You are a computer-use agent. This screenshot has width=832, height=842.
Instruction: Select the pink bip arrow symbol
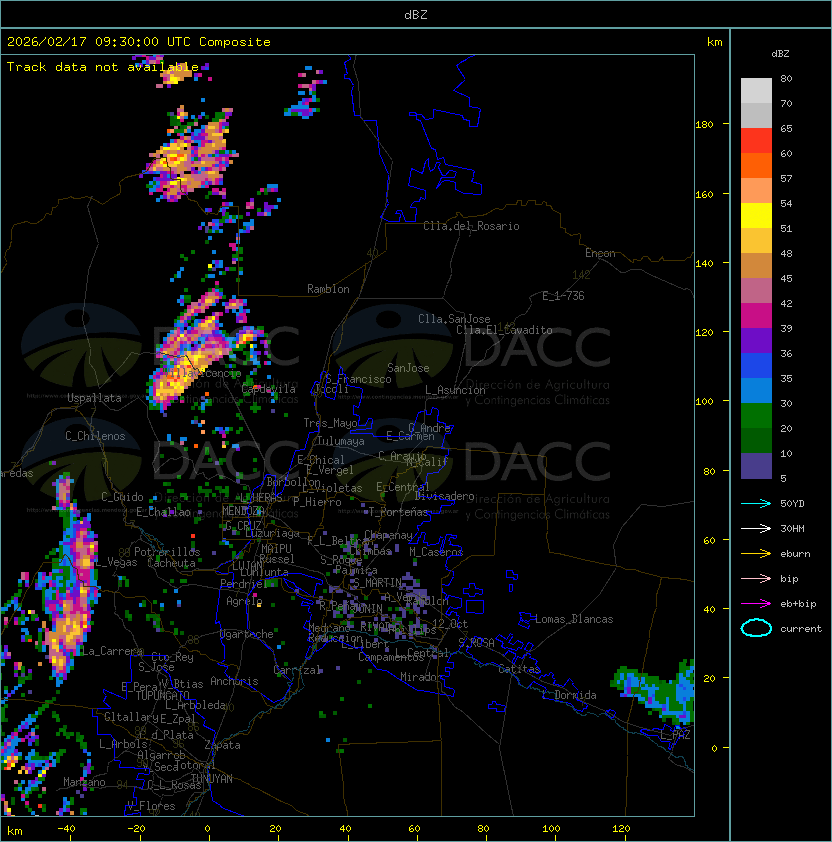(756, 578)
